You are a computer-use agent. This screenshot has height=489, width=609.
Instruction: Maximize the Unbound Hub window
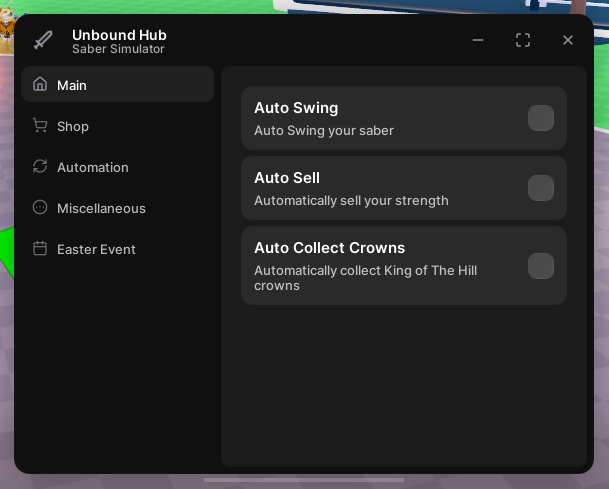coord(523,40)
